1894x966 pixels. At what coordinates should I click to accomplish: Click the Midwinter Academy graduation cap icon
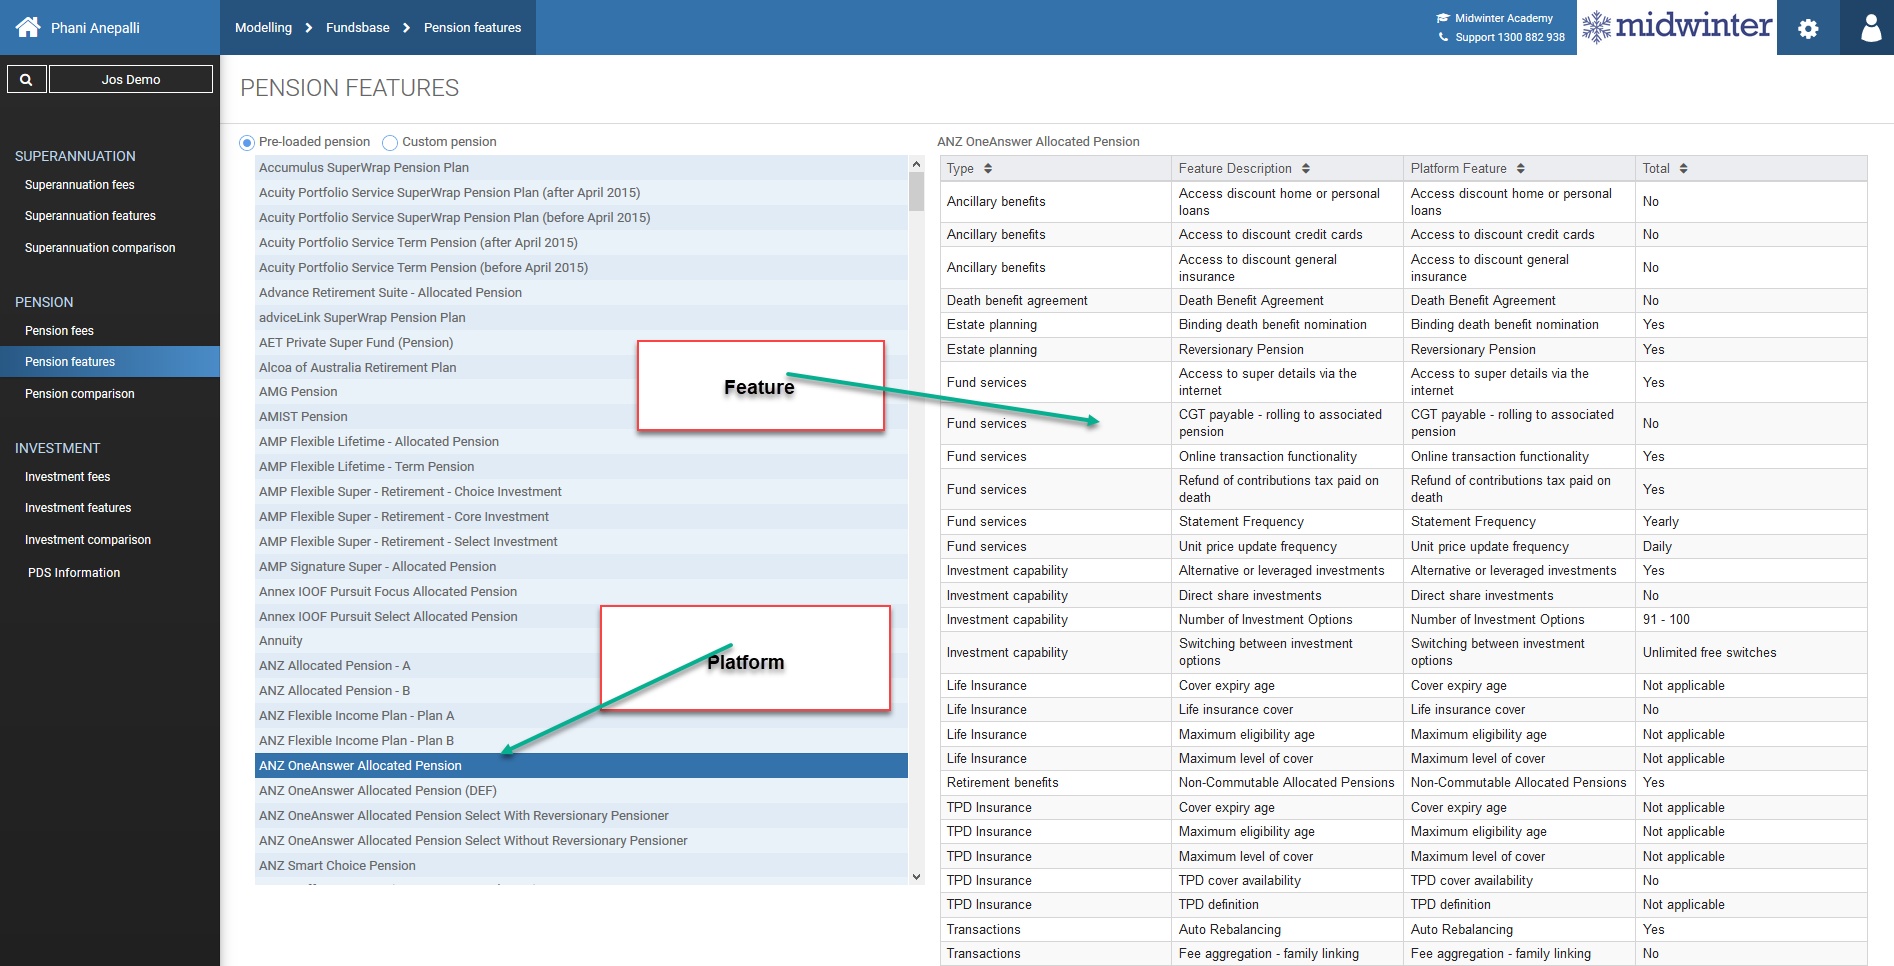(1443, 18)
